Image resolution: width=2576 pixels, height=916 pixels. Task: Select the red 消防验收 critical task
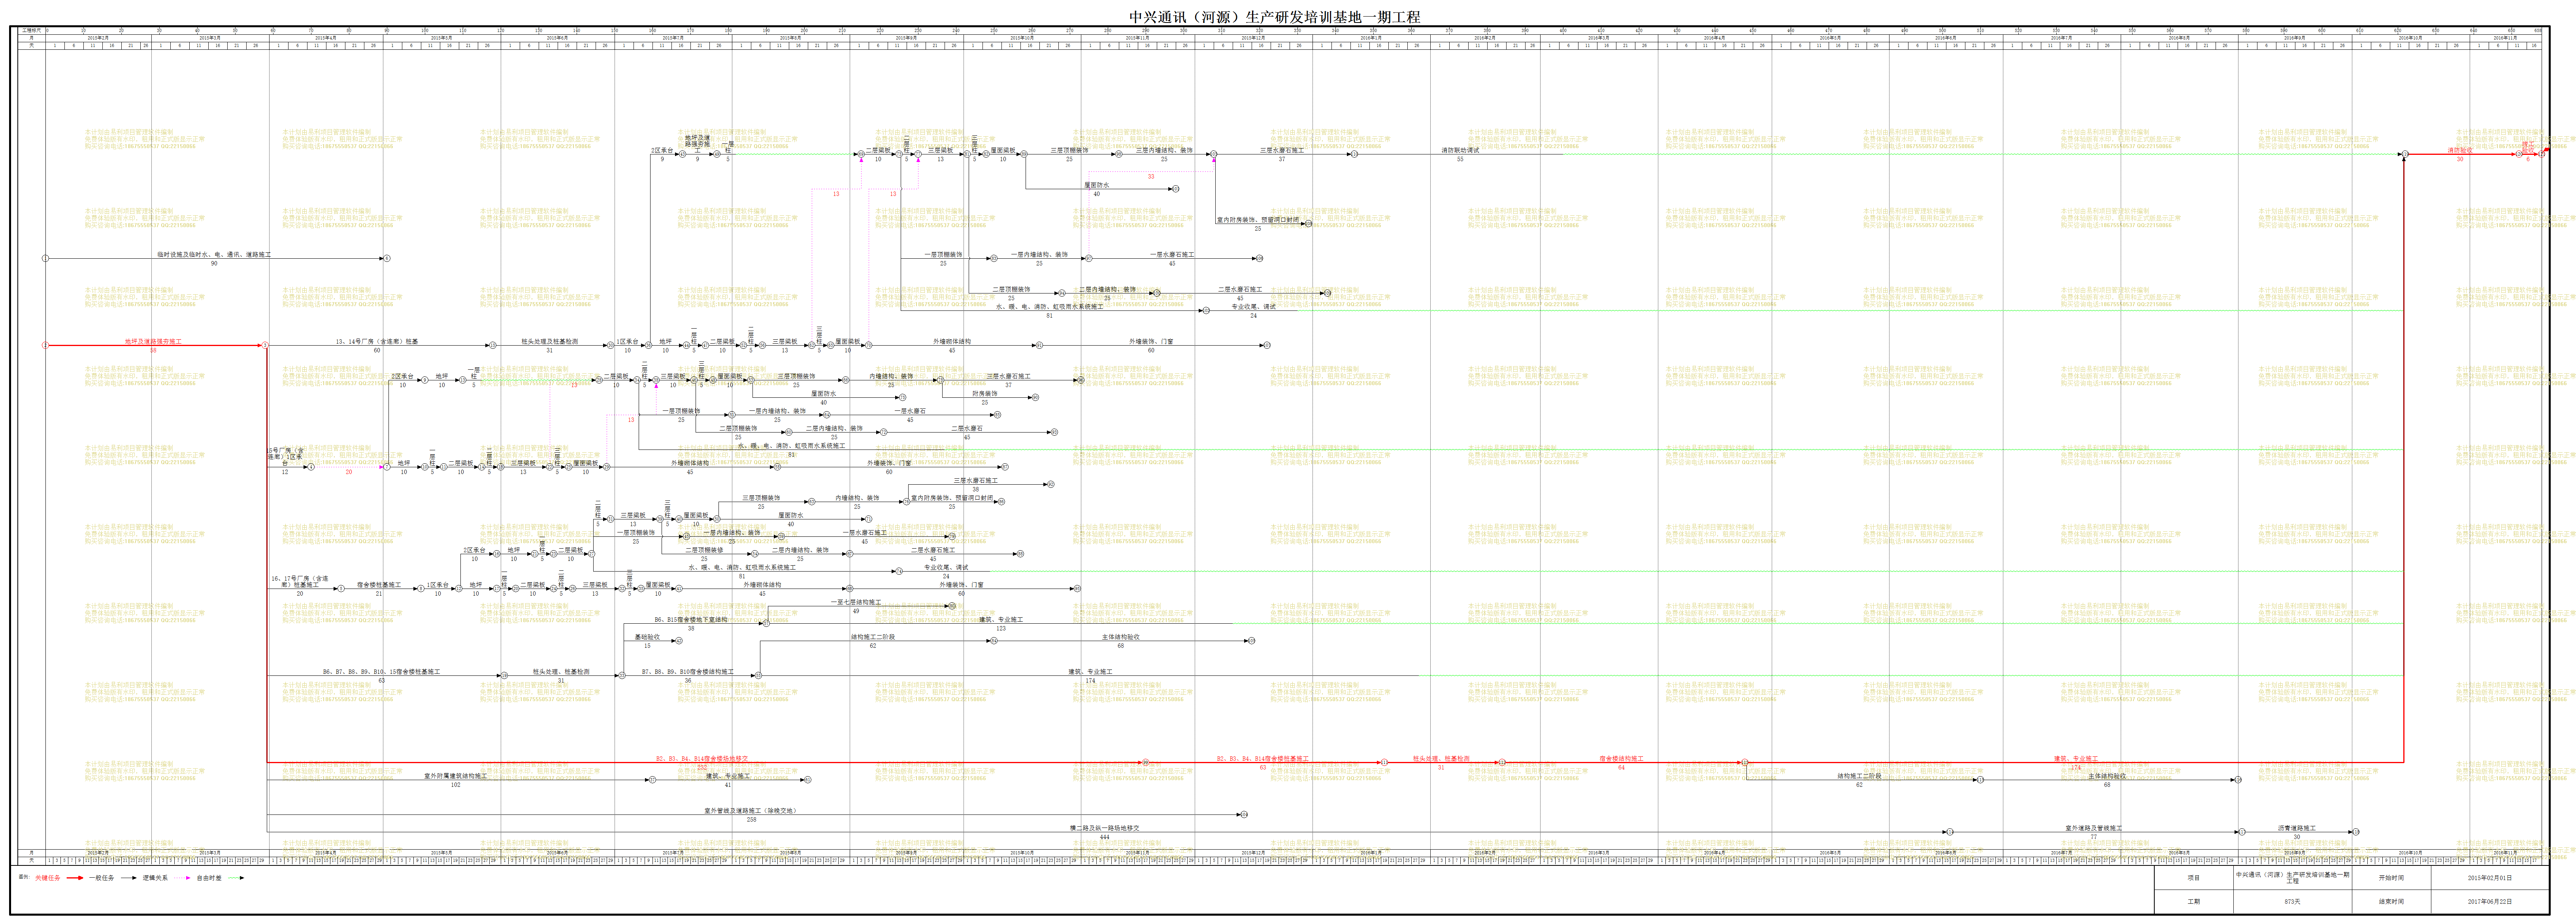point(2460,151)
